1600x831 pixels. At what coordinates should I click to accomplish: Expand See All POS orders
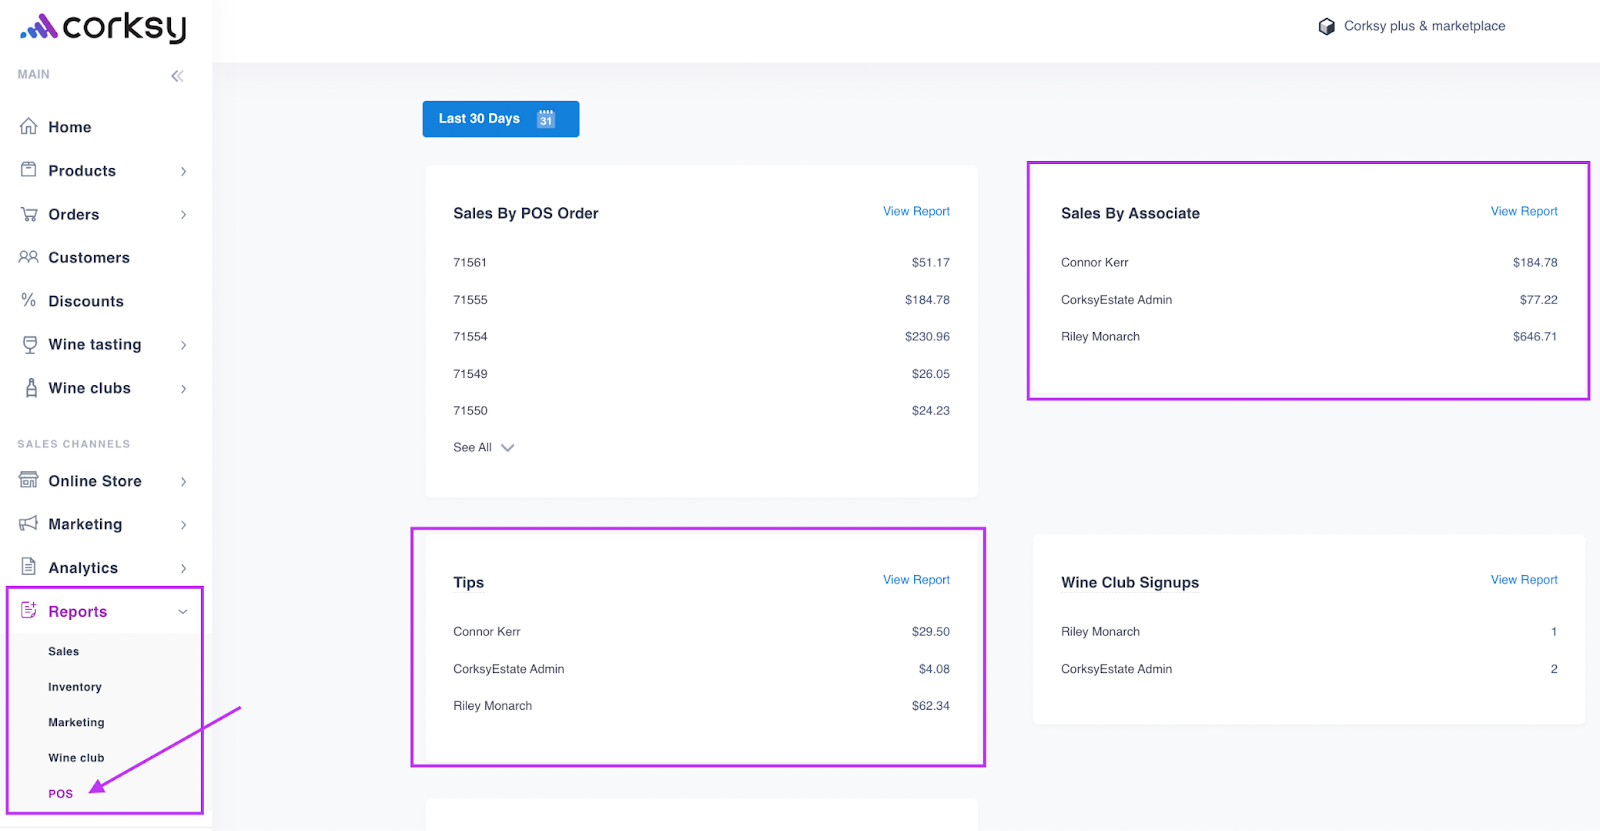(x=483, y=448)
